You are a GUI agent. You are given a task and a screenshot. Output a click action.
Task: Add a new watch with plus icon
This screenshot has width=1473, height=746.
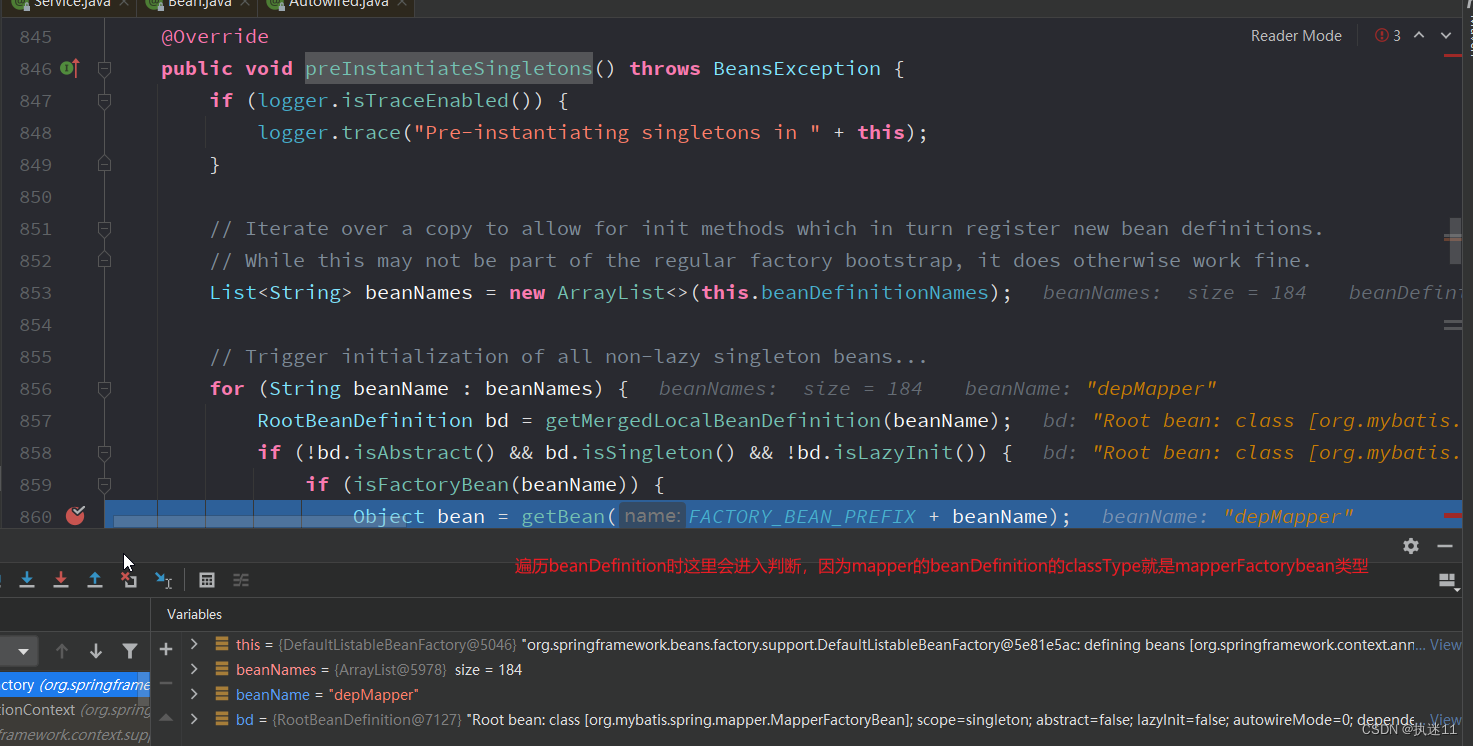(x=166, y=650)
